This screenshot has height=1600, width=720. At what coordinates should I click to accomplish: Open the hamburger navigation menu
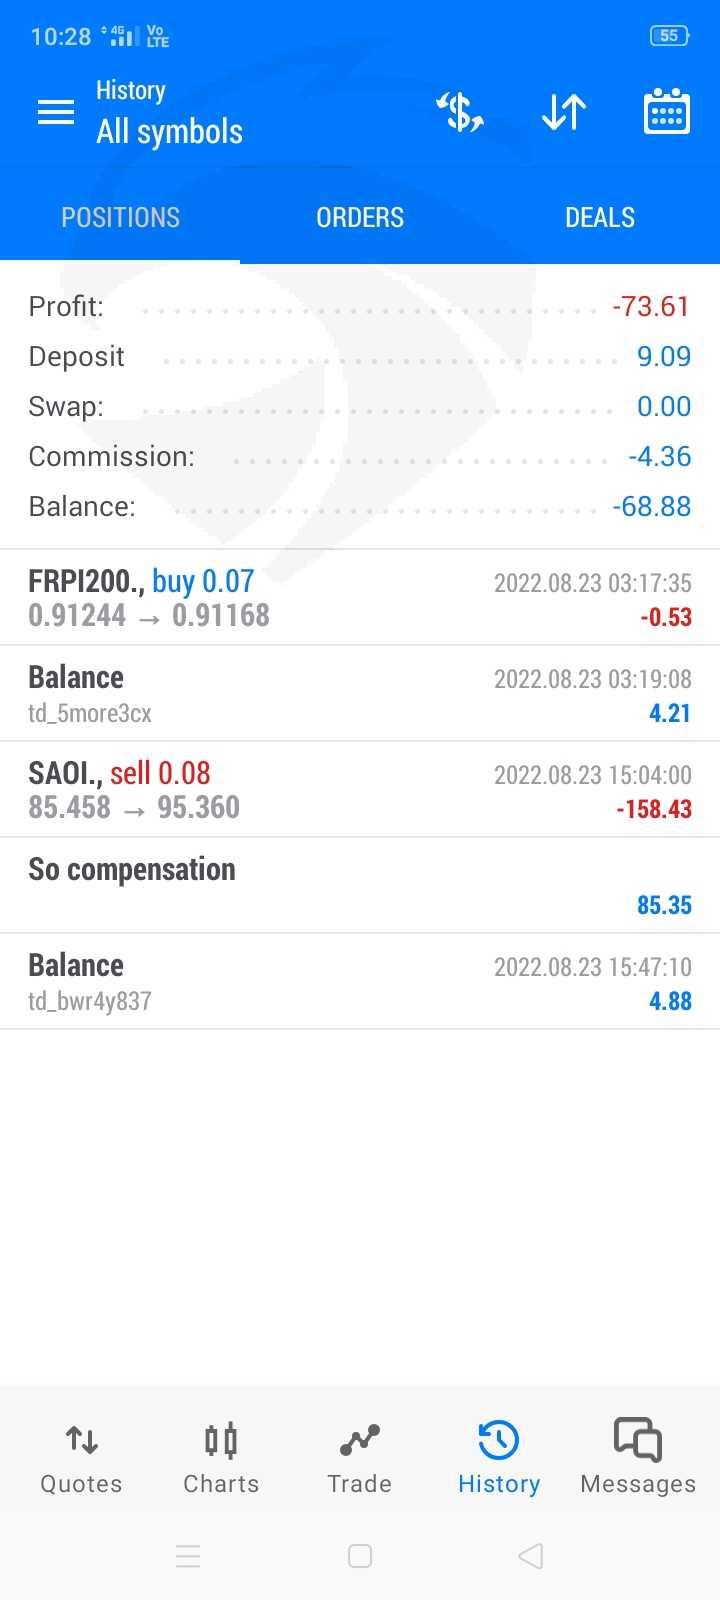tap(56, 112)
